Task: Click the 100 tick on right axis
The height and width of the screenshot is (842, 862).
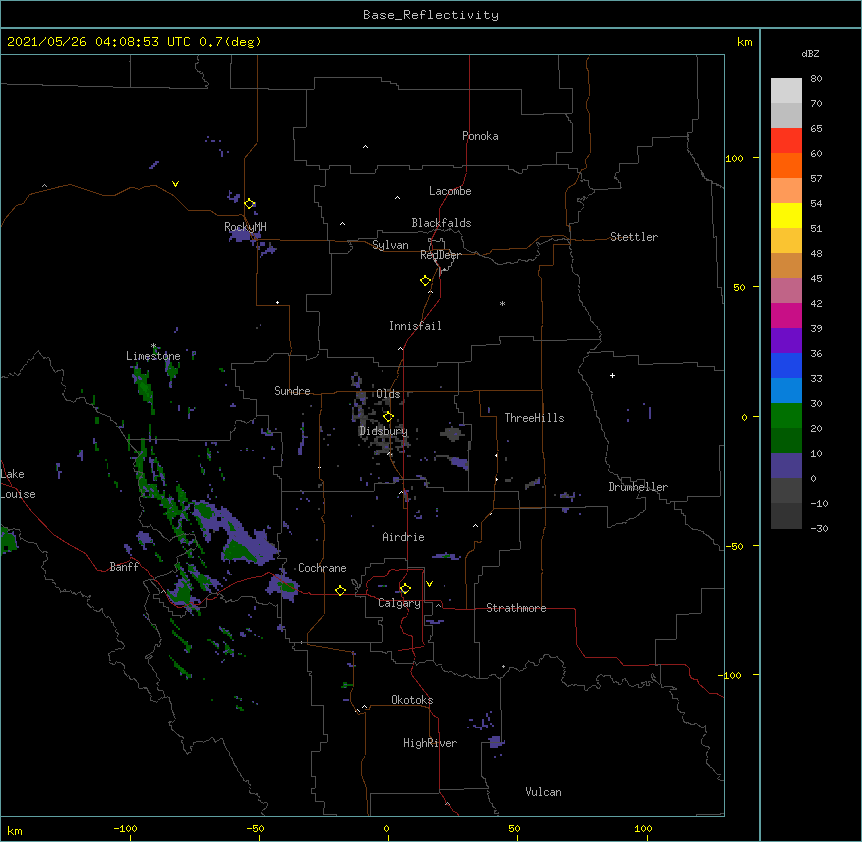Action: 734,158
